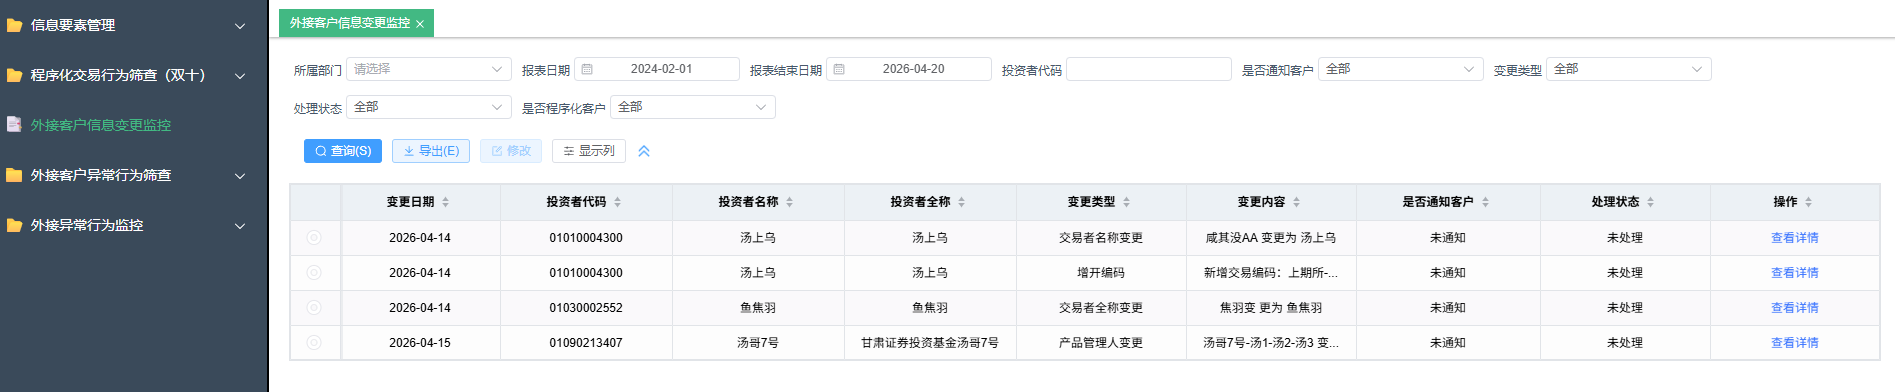Select radio button for 汤哥7号 row
Screen dimensions: 1895x392
click(x=314, y=343)
